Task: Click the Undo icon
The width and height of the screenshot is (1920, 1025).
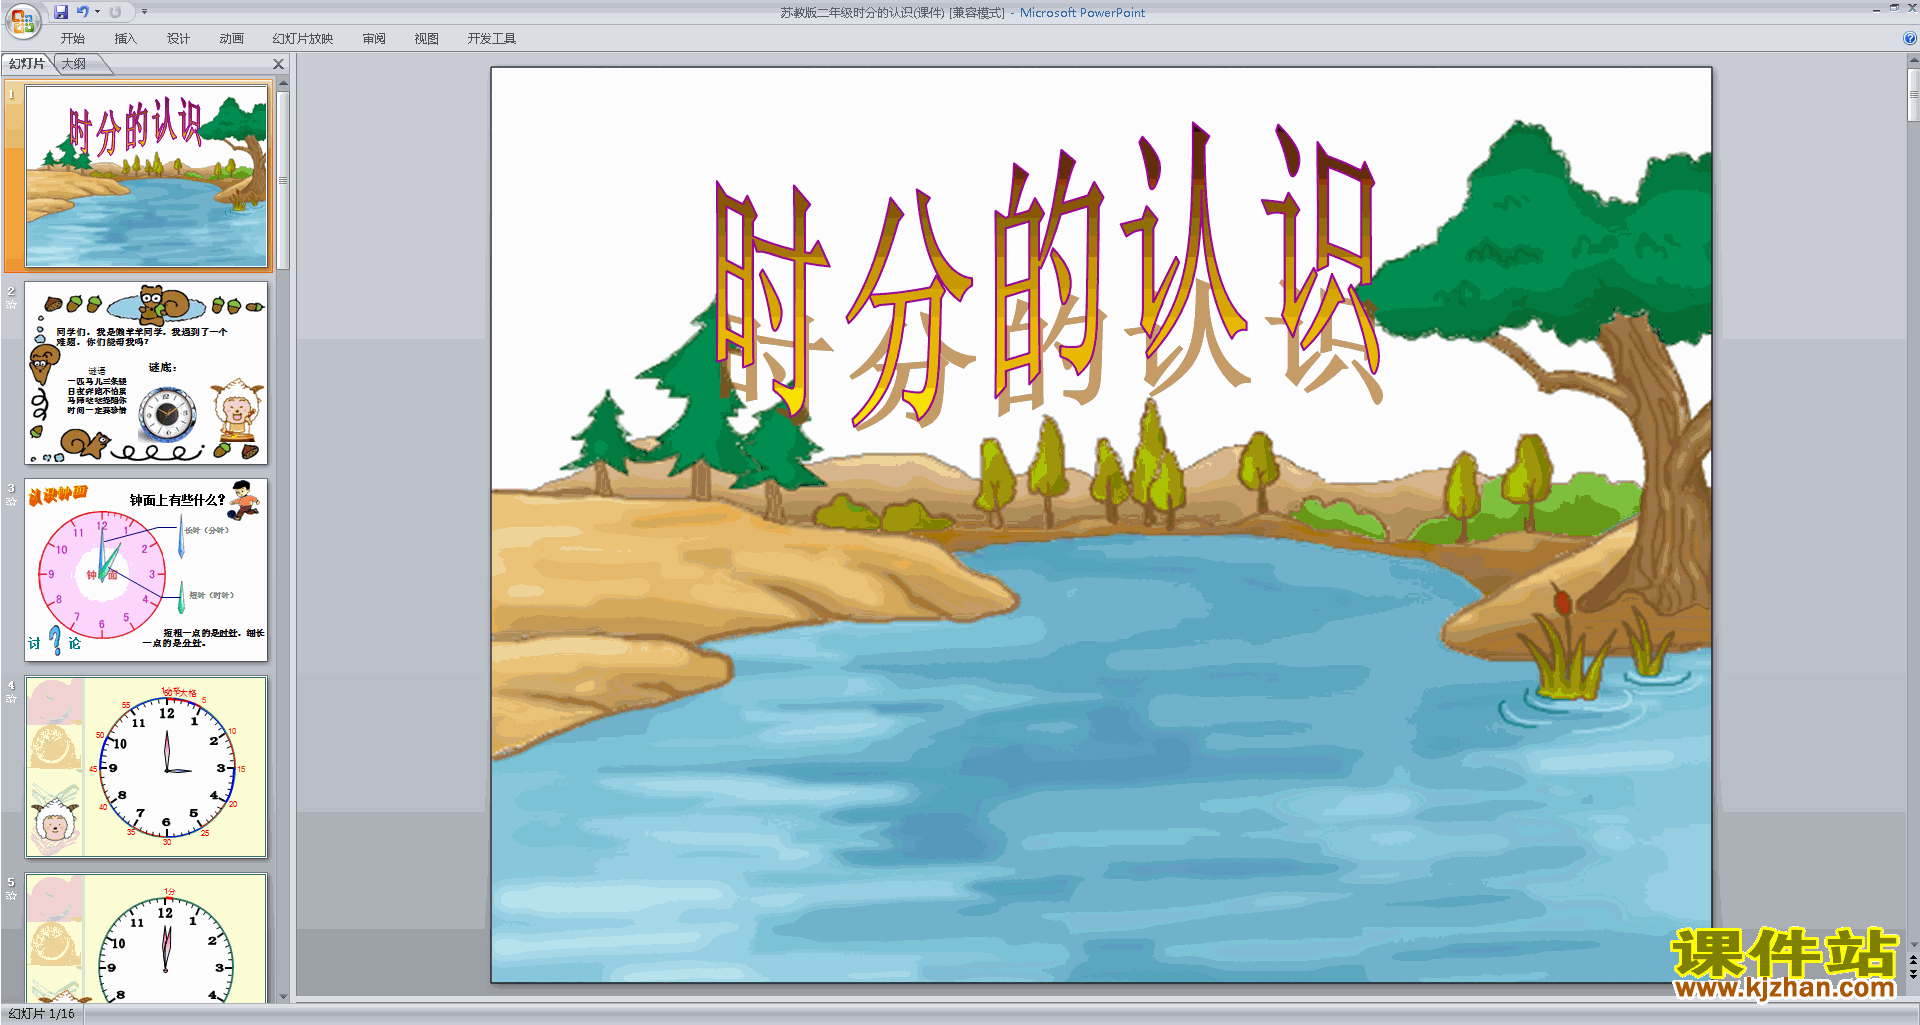Action: tap(83, 12)
